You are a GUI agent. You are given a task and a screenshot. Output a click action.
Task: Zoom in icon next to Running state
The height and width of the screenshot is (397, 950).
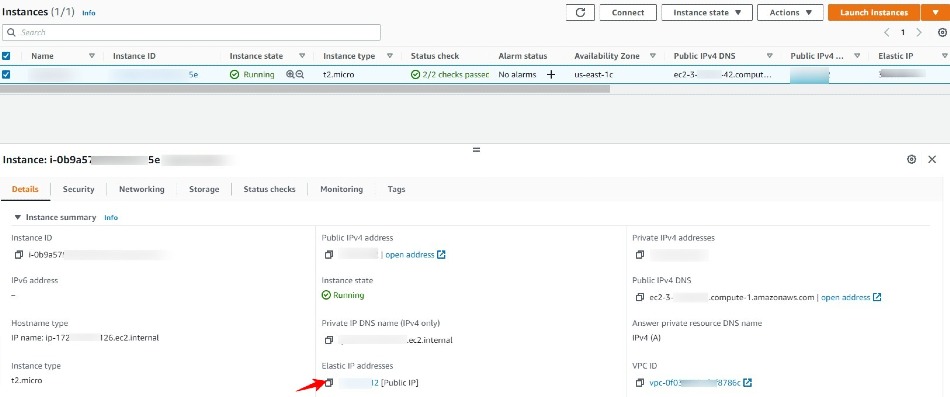290,75
